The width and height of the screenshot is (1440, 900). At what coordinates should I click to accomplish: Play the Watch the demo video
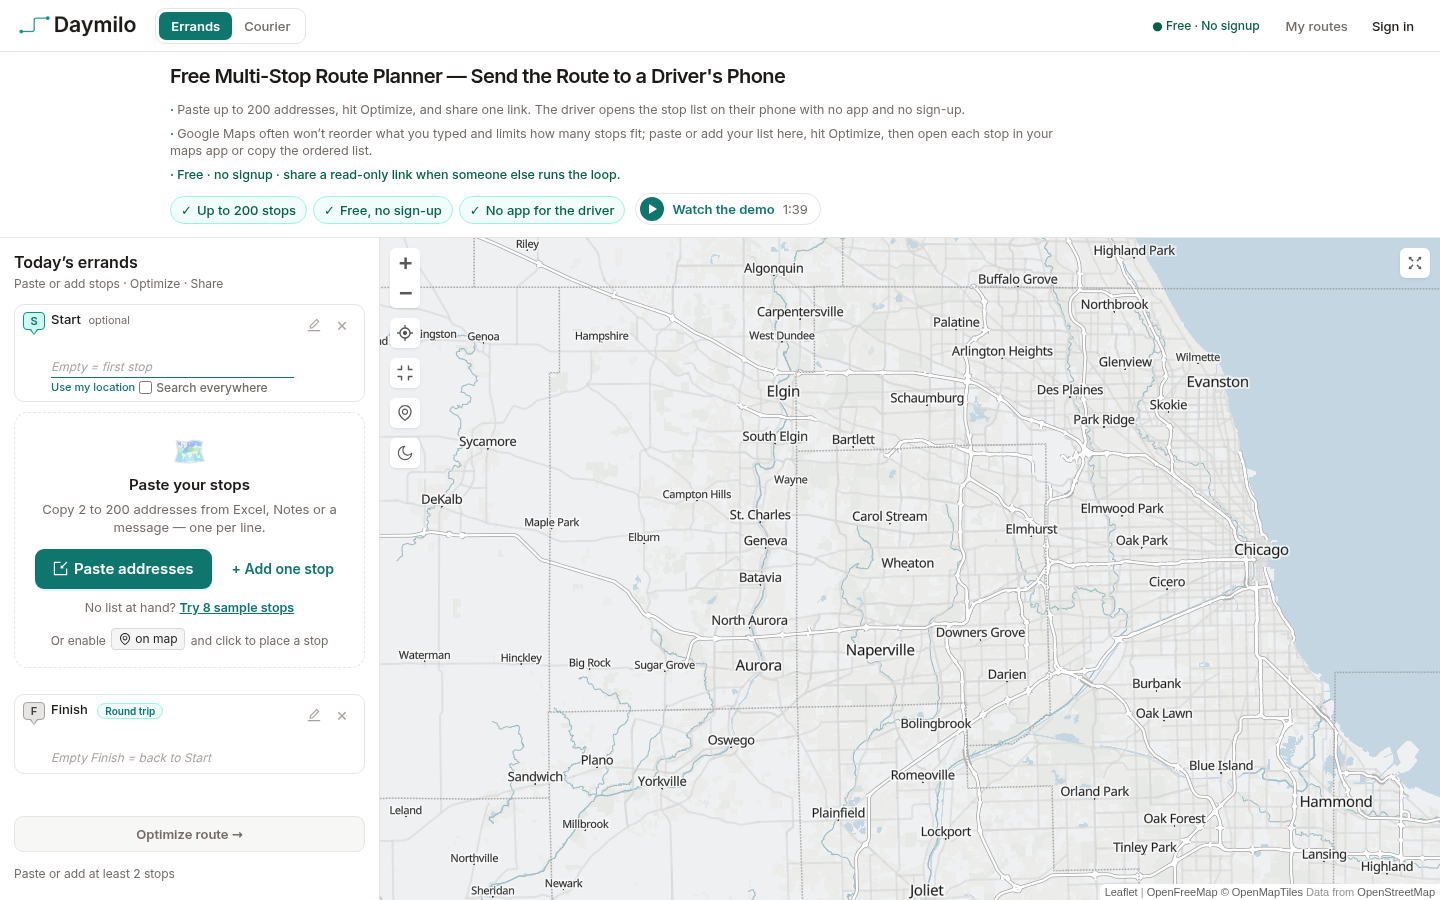click(x=728, y=209)
